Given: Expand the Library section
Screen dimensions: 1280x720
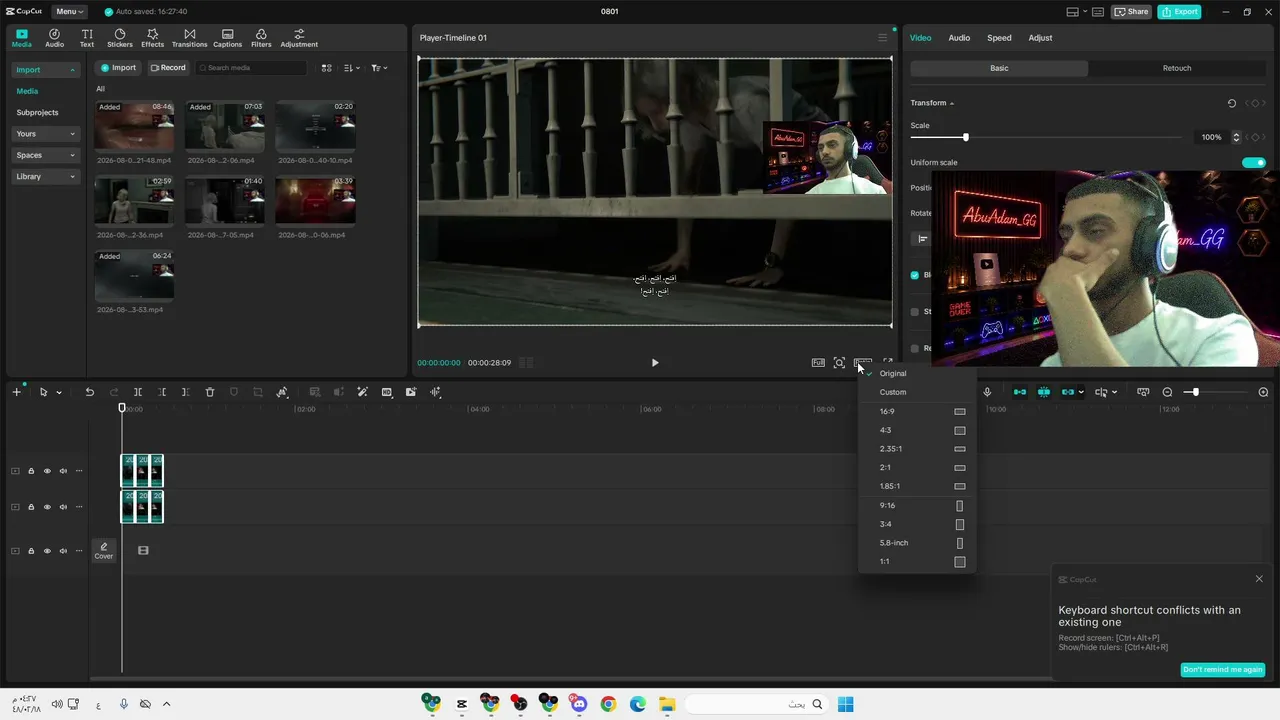Looking at the screenshot, I should coord(45,177).
